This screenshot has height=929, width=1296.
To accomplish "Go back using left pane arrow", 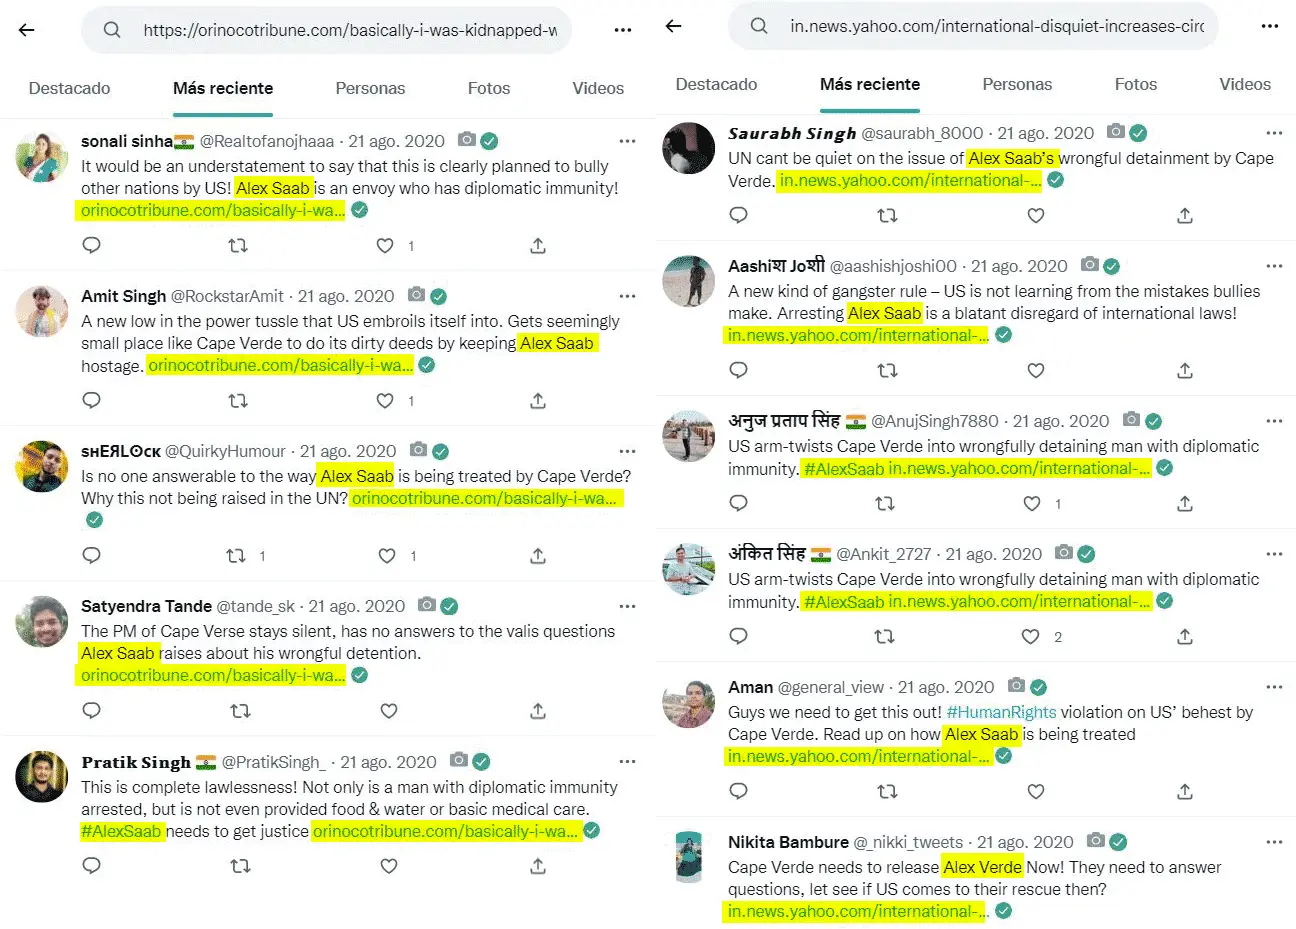I will [x=27, y=30].
